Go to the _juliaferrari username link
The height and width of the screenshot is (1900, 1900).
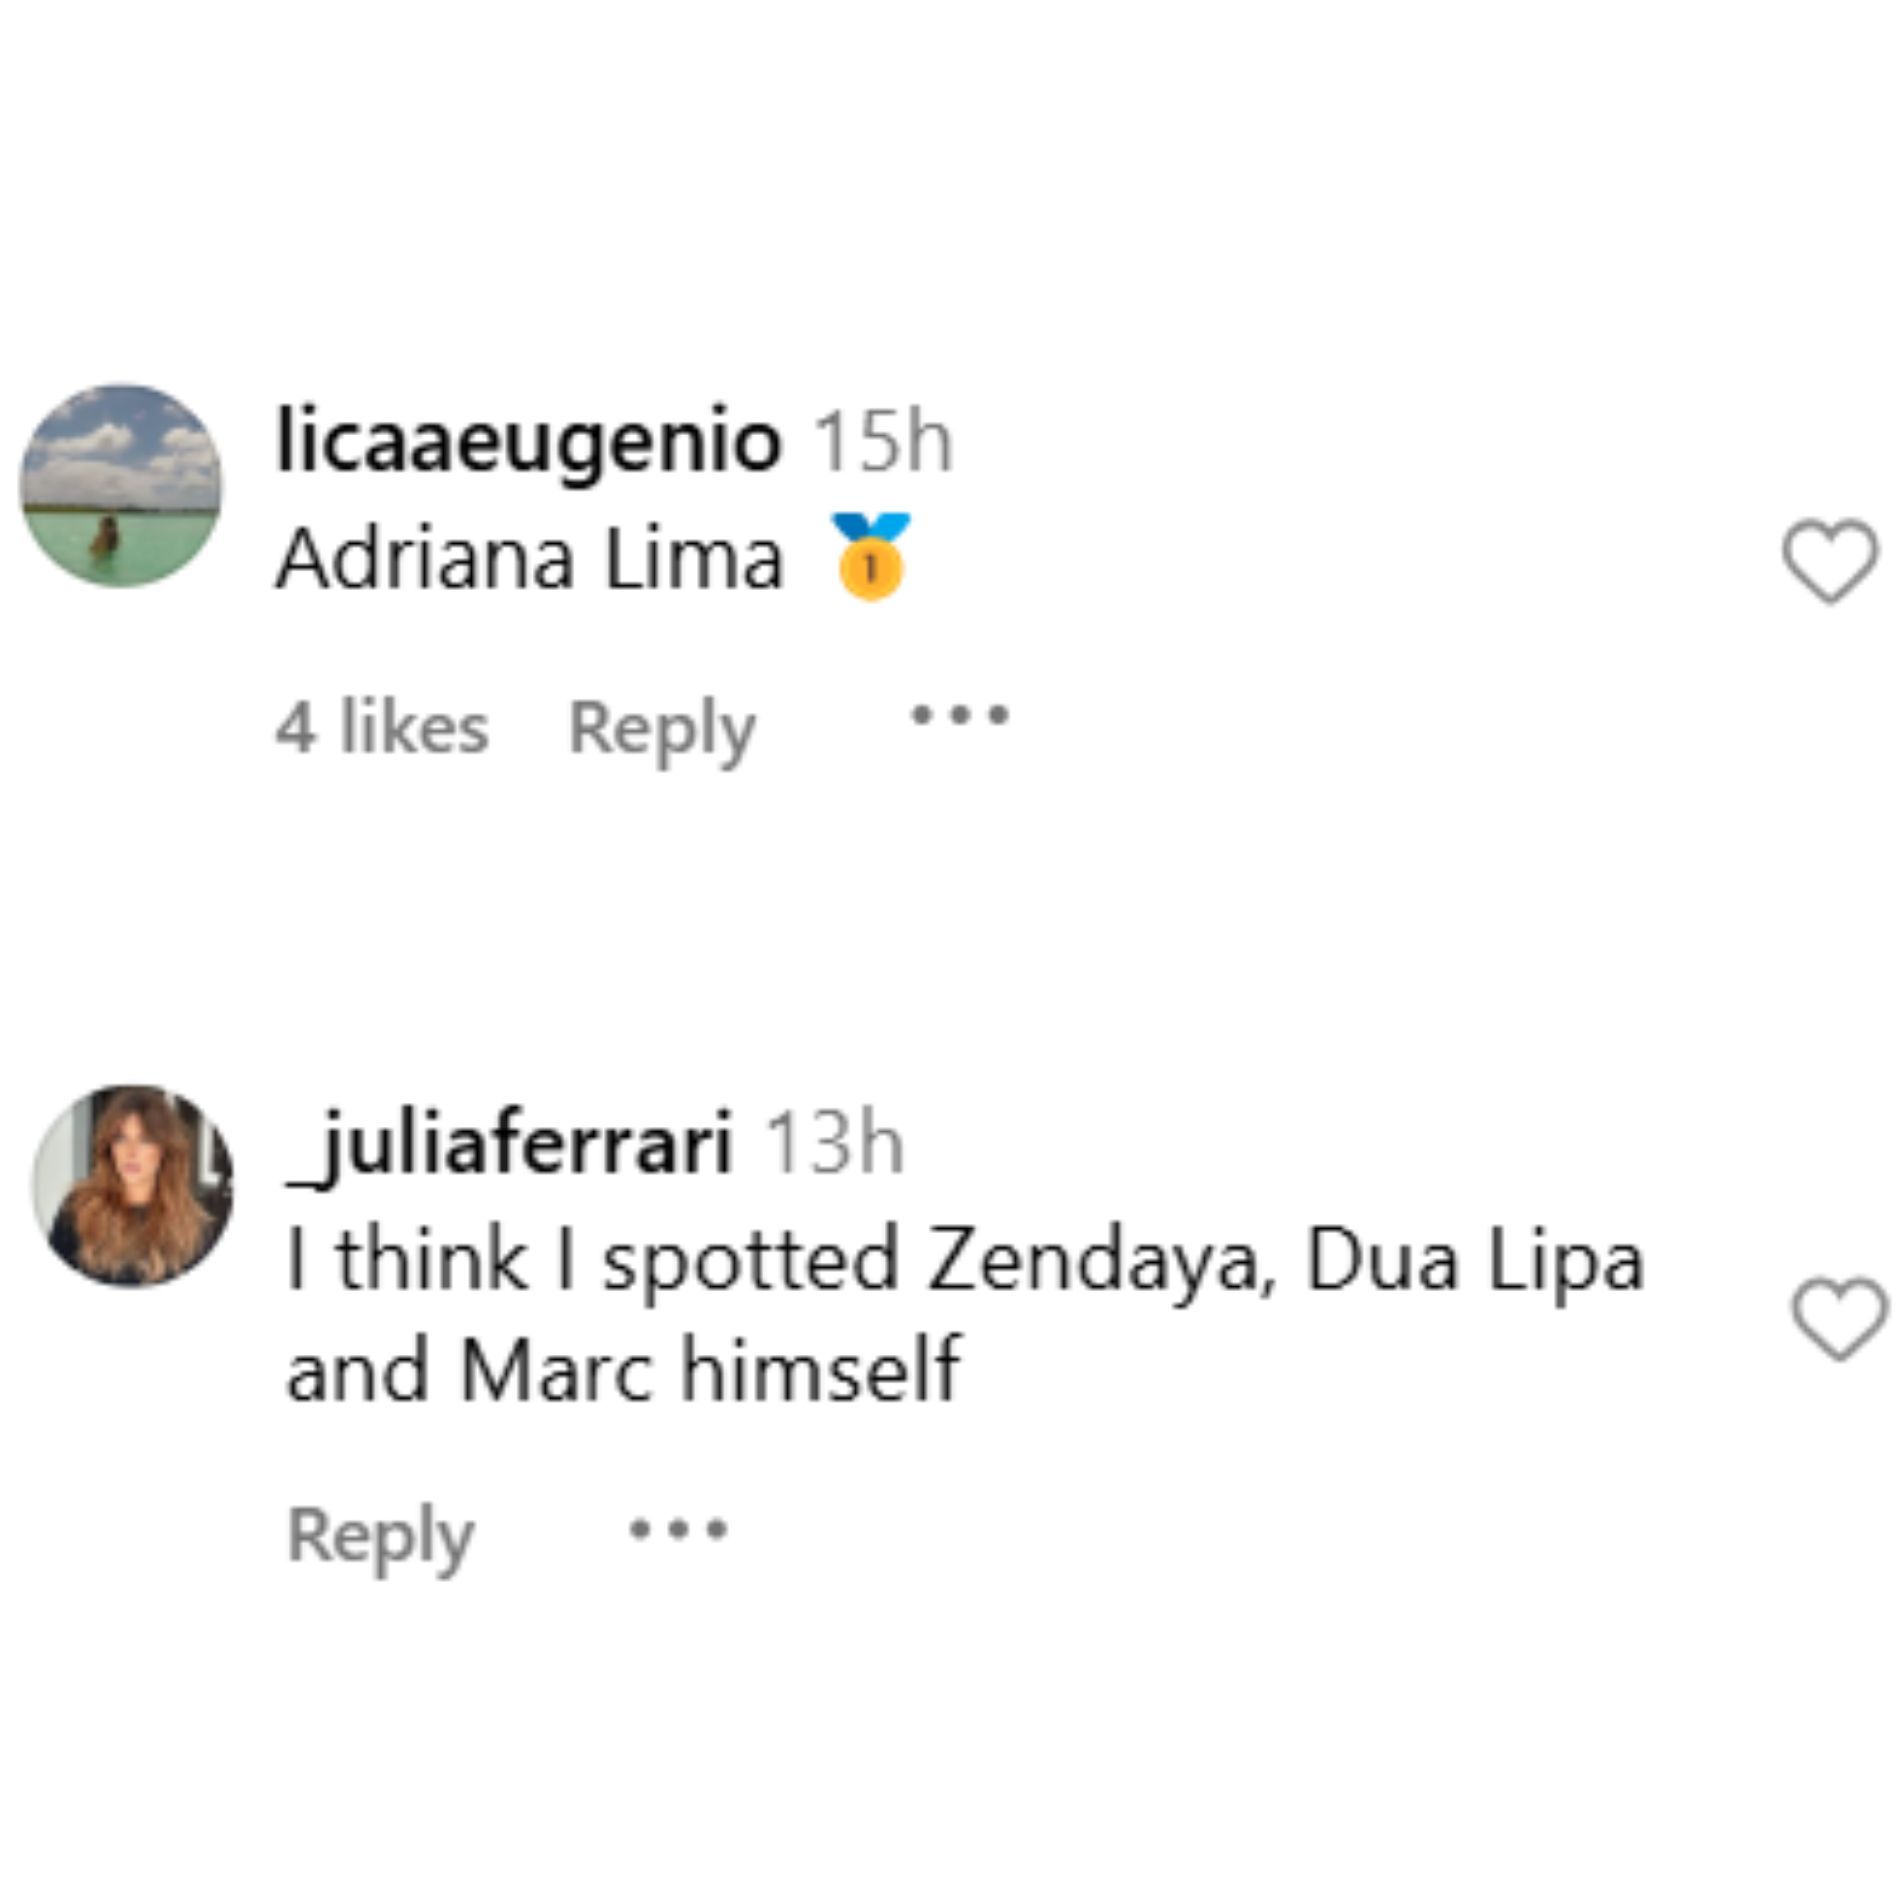tap(510, 1143)
